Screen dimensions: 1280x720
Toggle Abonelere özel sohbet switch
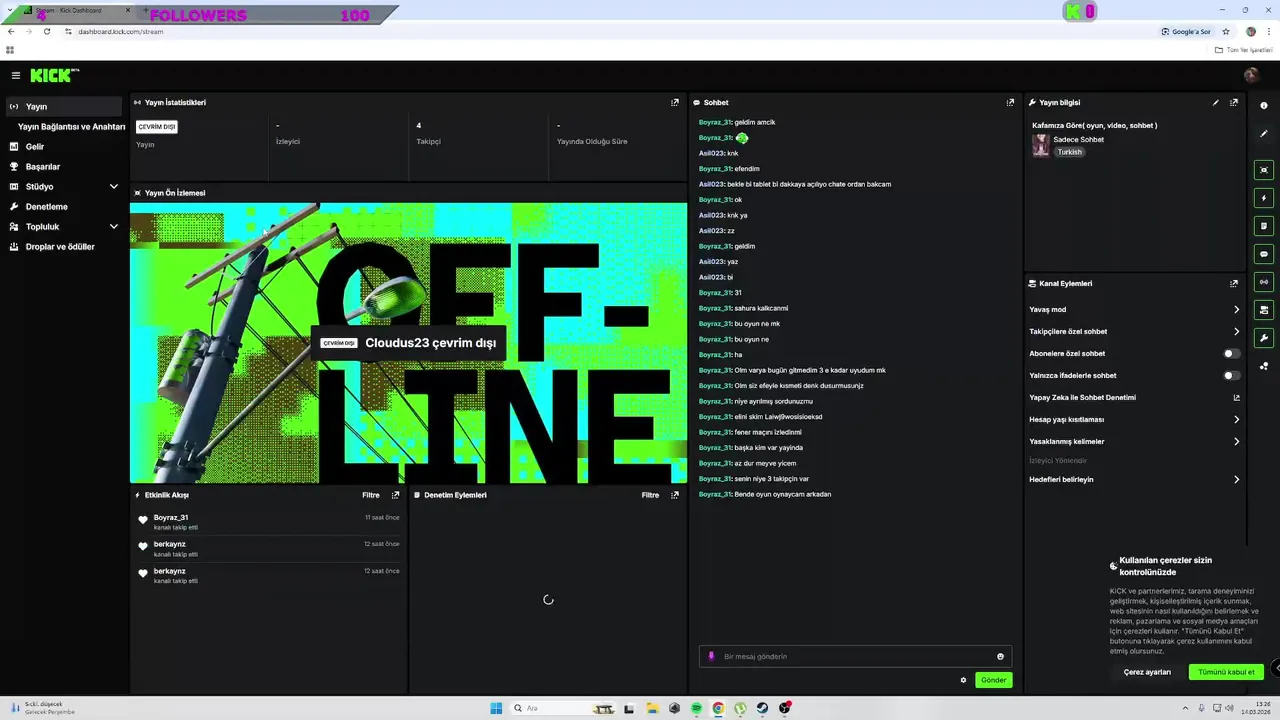tap(1232, 354)
